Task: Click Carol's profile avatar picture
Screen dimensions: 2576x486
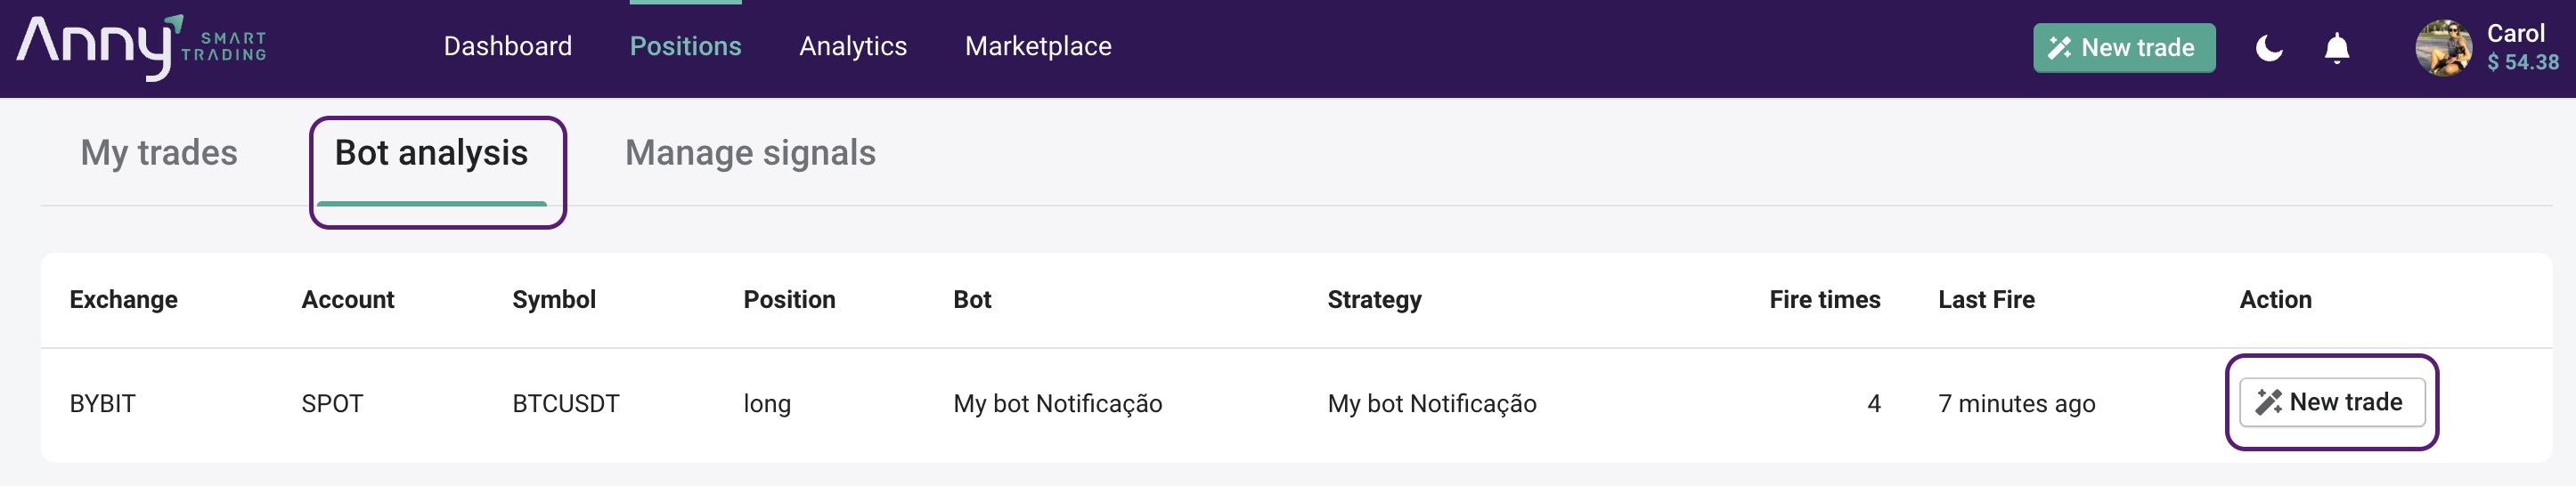Action: coord(2443,48)
